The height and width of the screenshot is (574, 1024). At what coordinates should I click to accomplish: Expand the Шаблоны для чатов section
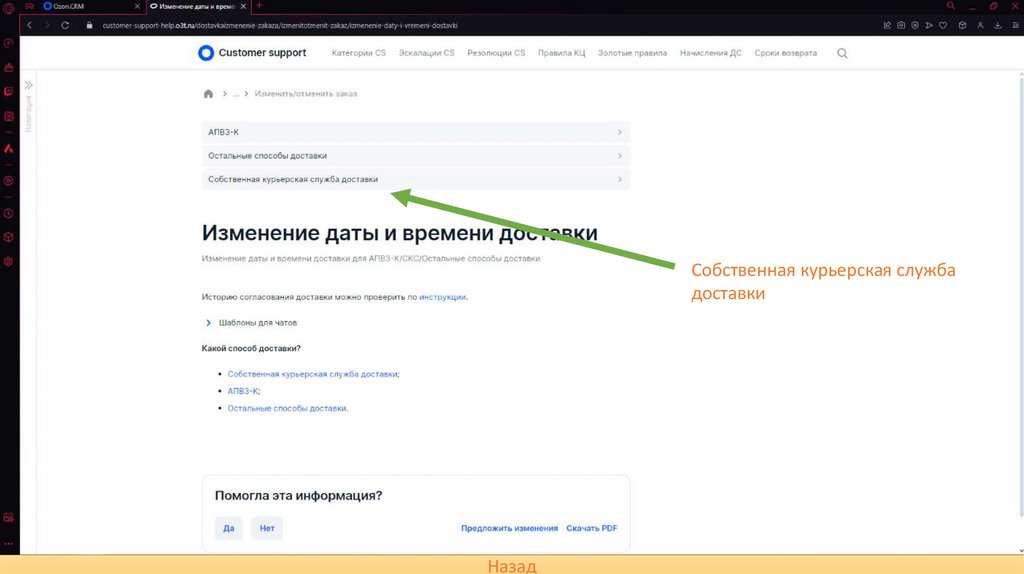coord(251,323)
